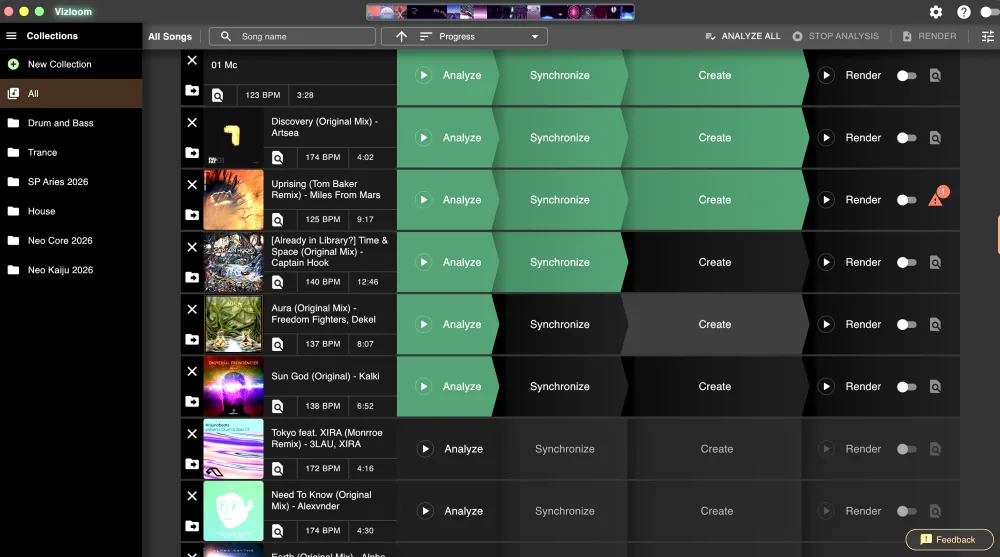The width and height of the screenshot is (1000, 557).
Task: Open song search icon for Tokyo feat. XIRA
Action: coord(277,468)
